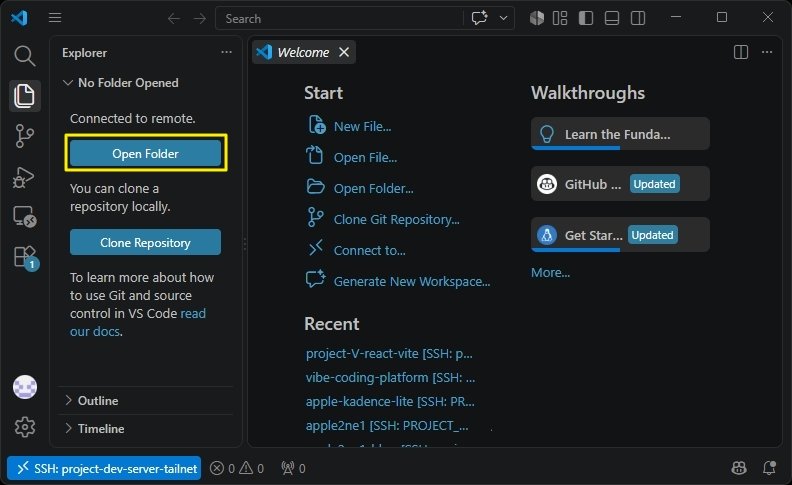The width and height of the screenshot is (792, 485).
Task: Click the SSH: project-dev-server-tailnet remote indicator
Action: pos(104,468)
